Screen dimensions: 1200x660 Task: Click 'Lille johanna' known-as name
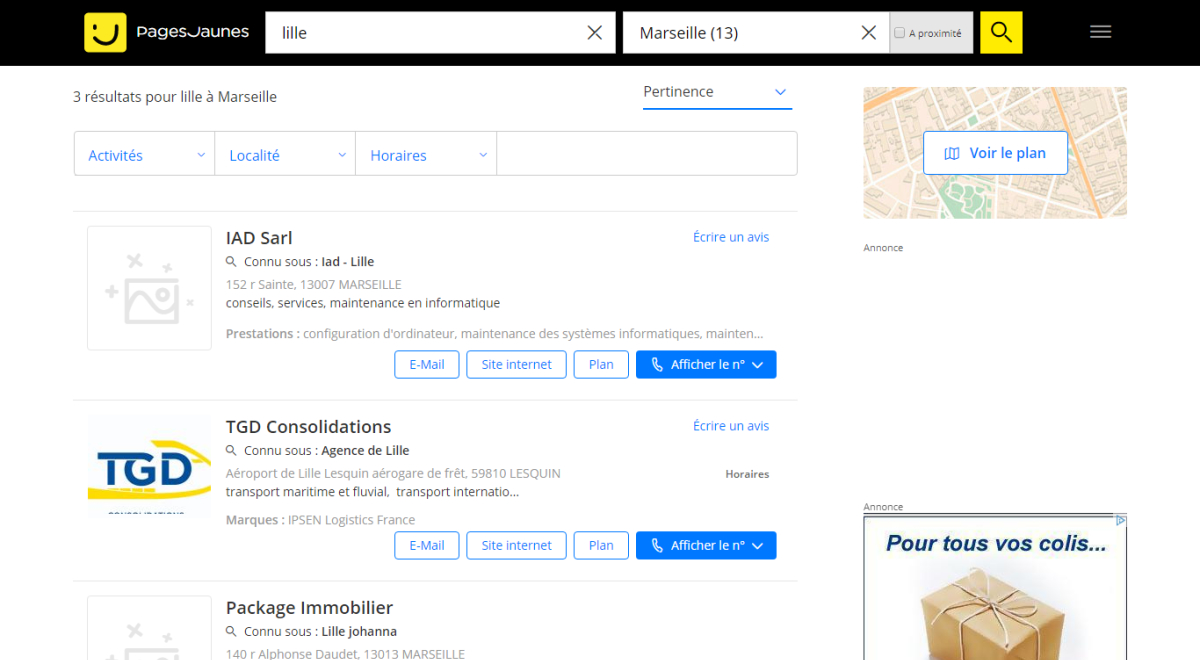pos(359,632)
